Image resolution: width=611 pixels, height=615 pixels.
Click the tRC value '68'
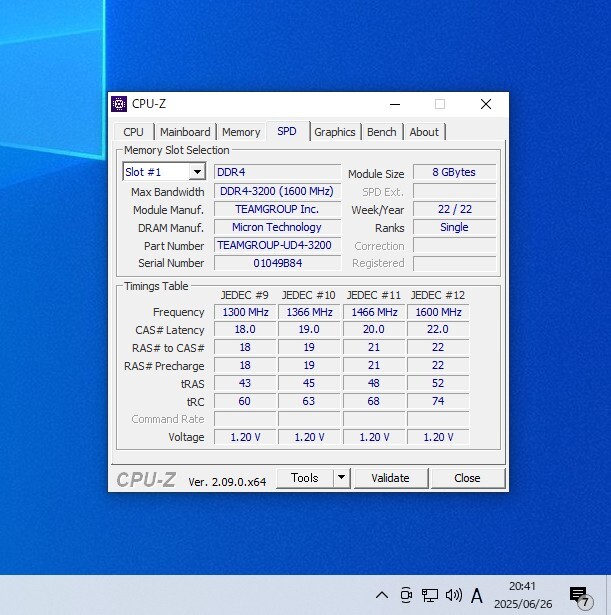pos(374,401)
